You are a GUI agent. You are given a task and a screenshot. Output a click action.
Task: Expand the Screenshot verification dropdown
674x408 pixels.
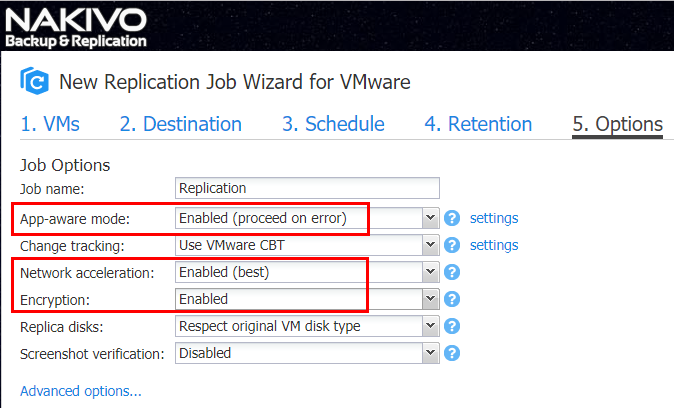coord(431,353)
